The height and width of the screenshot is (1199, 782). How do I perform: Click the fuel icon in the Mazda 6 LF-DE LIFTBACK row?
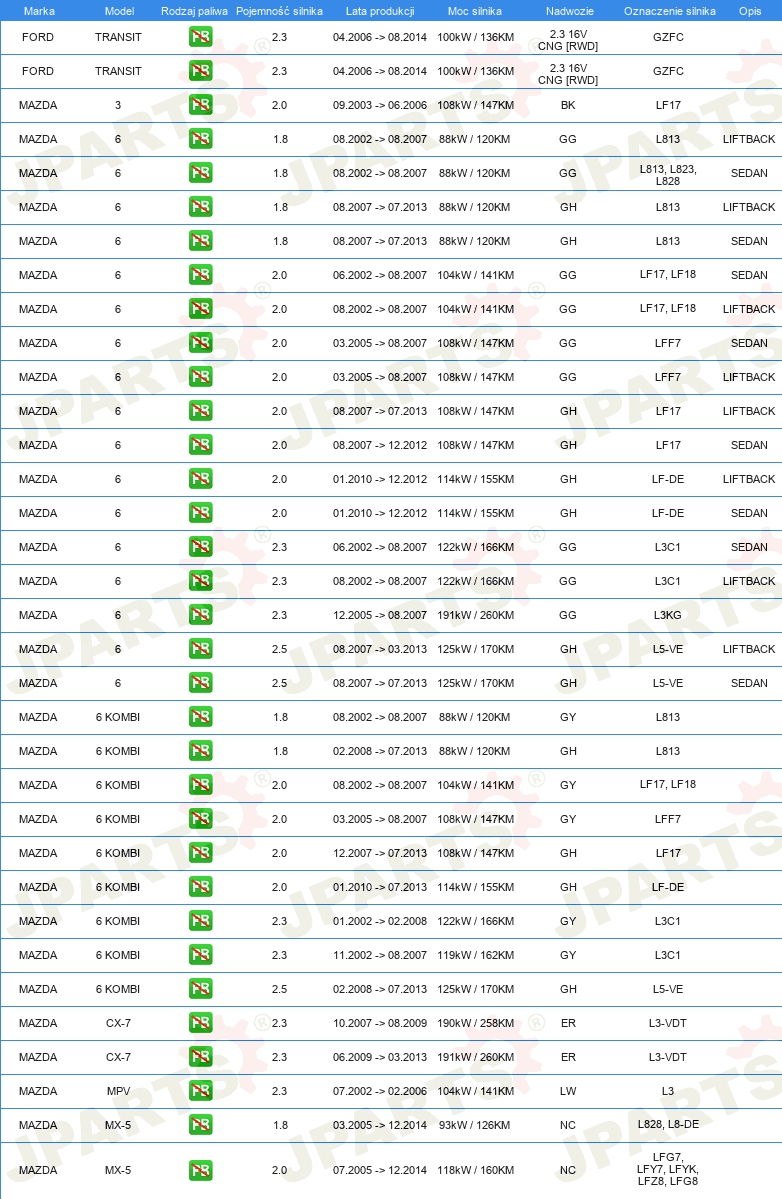[x=200, y=479]
